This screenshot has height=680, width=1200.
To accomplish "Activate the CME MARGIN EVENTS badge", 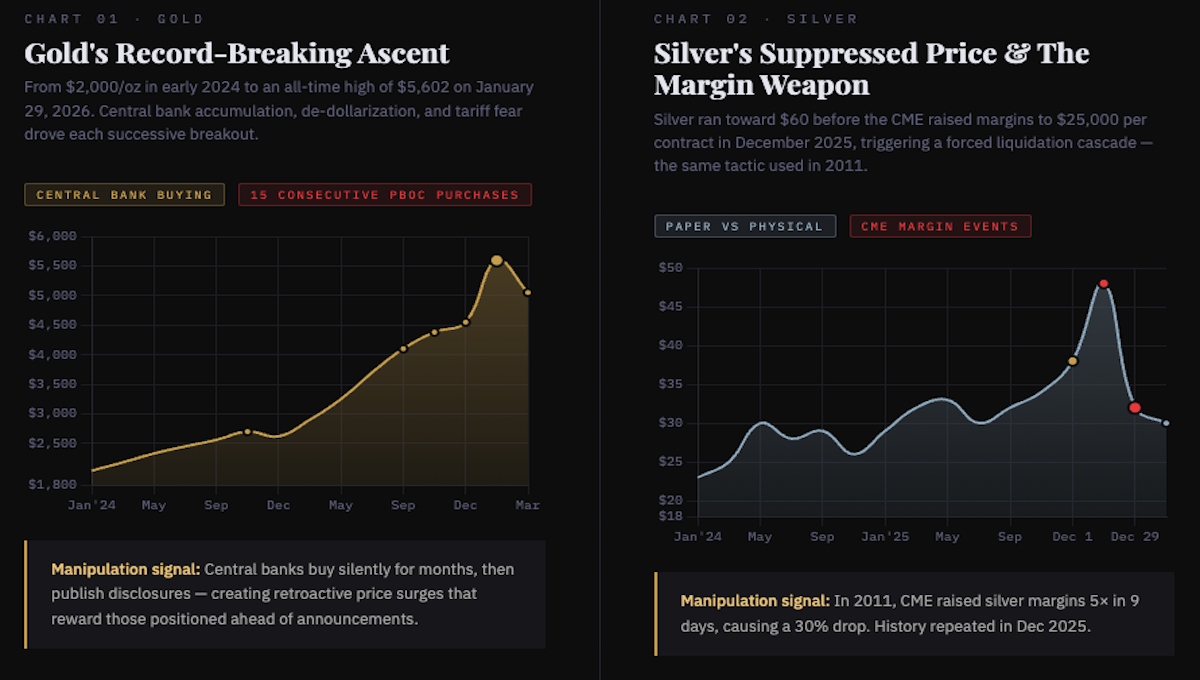I will (x=940, y=225).
